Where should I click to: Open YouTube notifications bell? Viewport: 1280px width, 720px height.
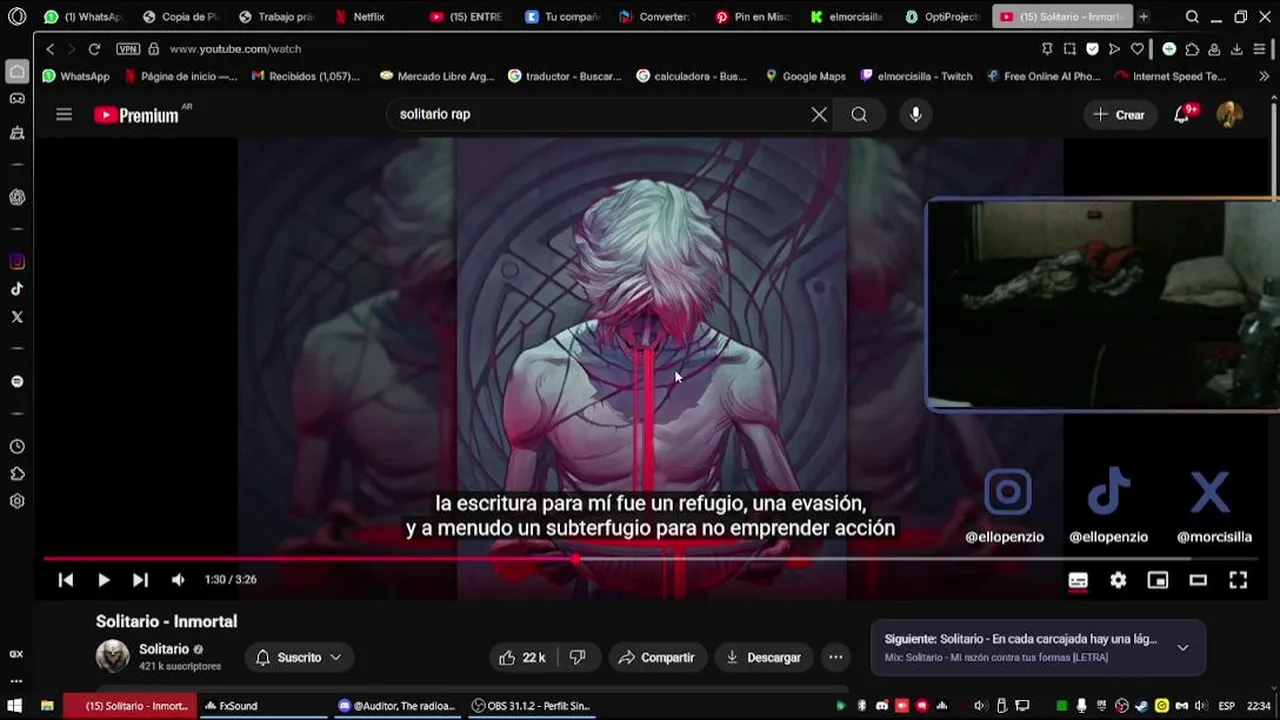tap(1182, 114)
